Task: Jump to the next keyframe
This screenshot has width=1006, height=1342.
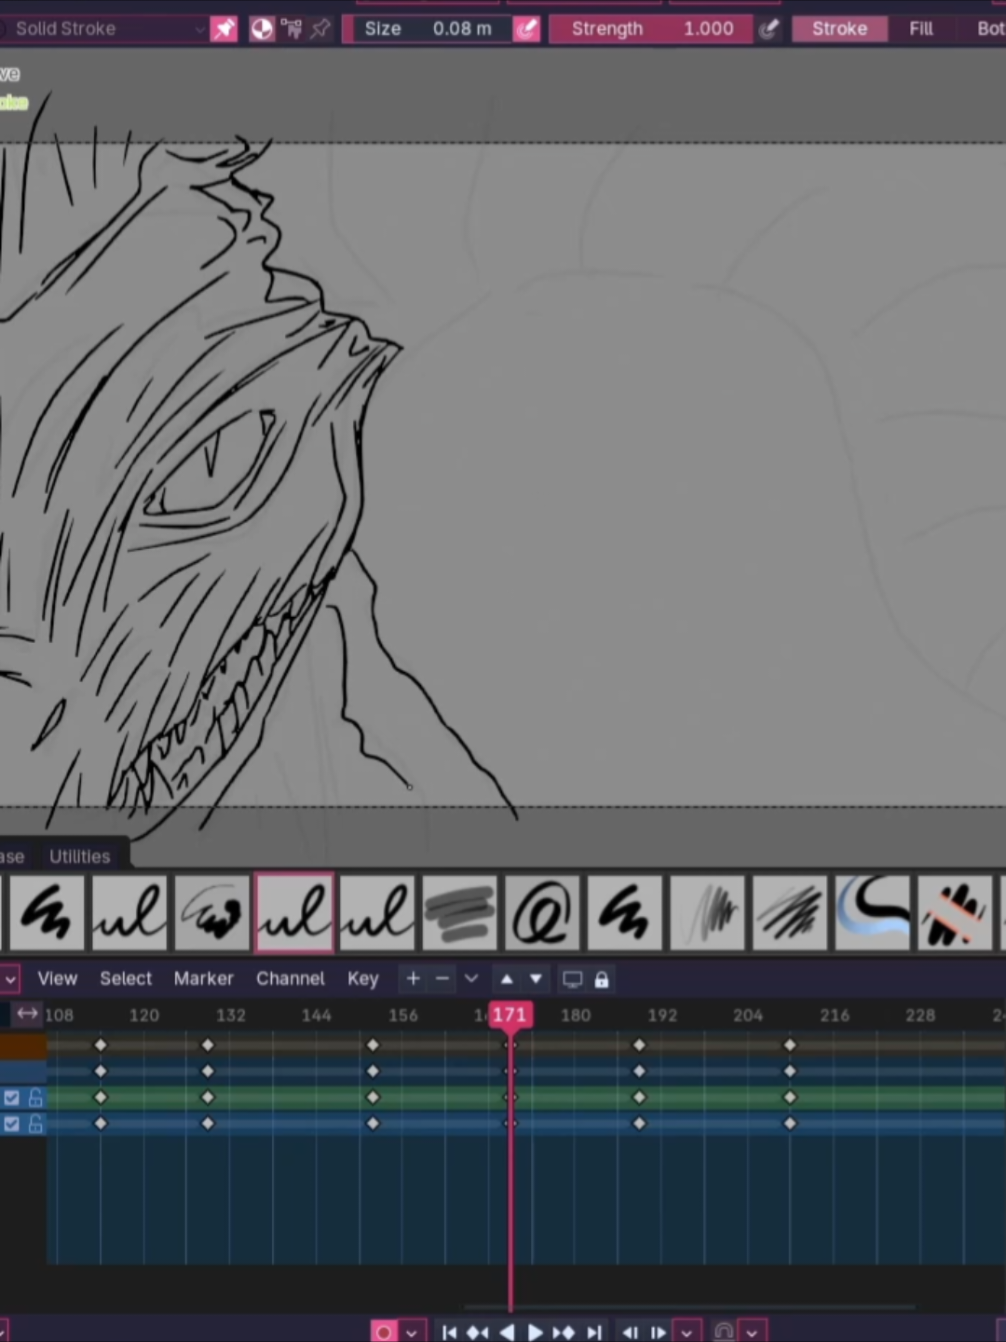Action: tap(564, 1331)
